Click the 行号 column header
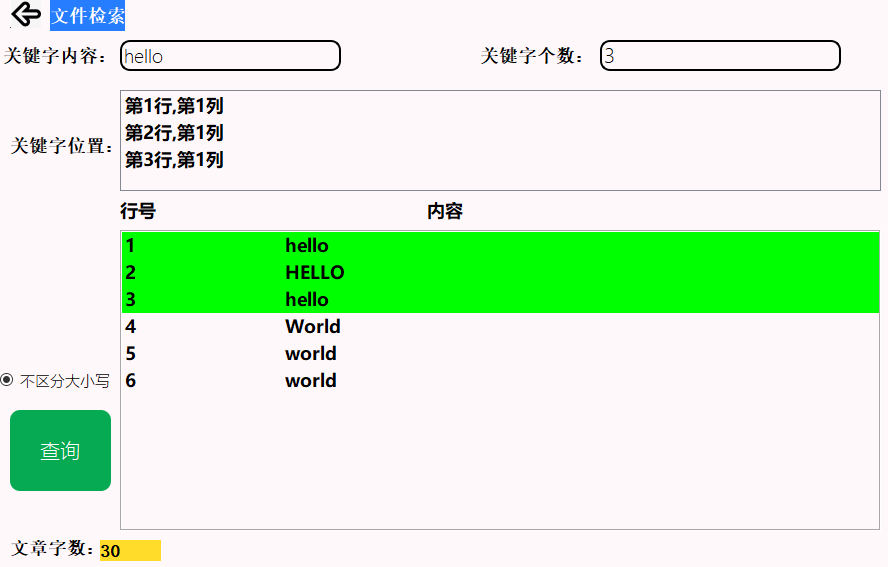The image size is (888, 567). point(138,211)
